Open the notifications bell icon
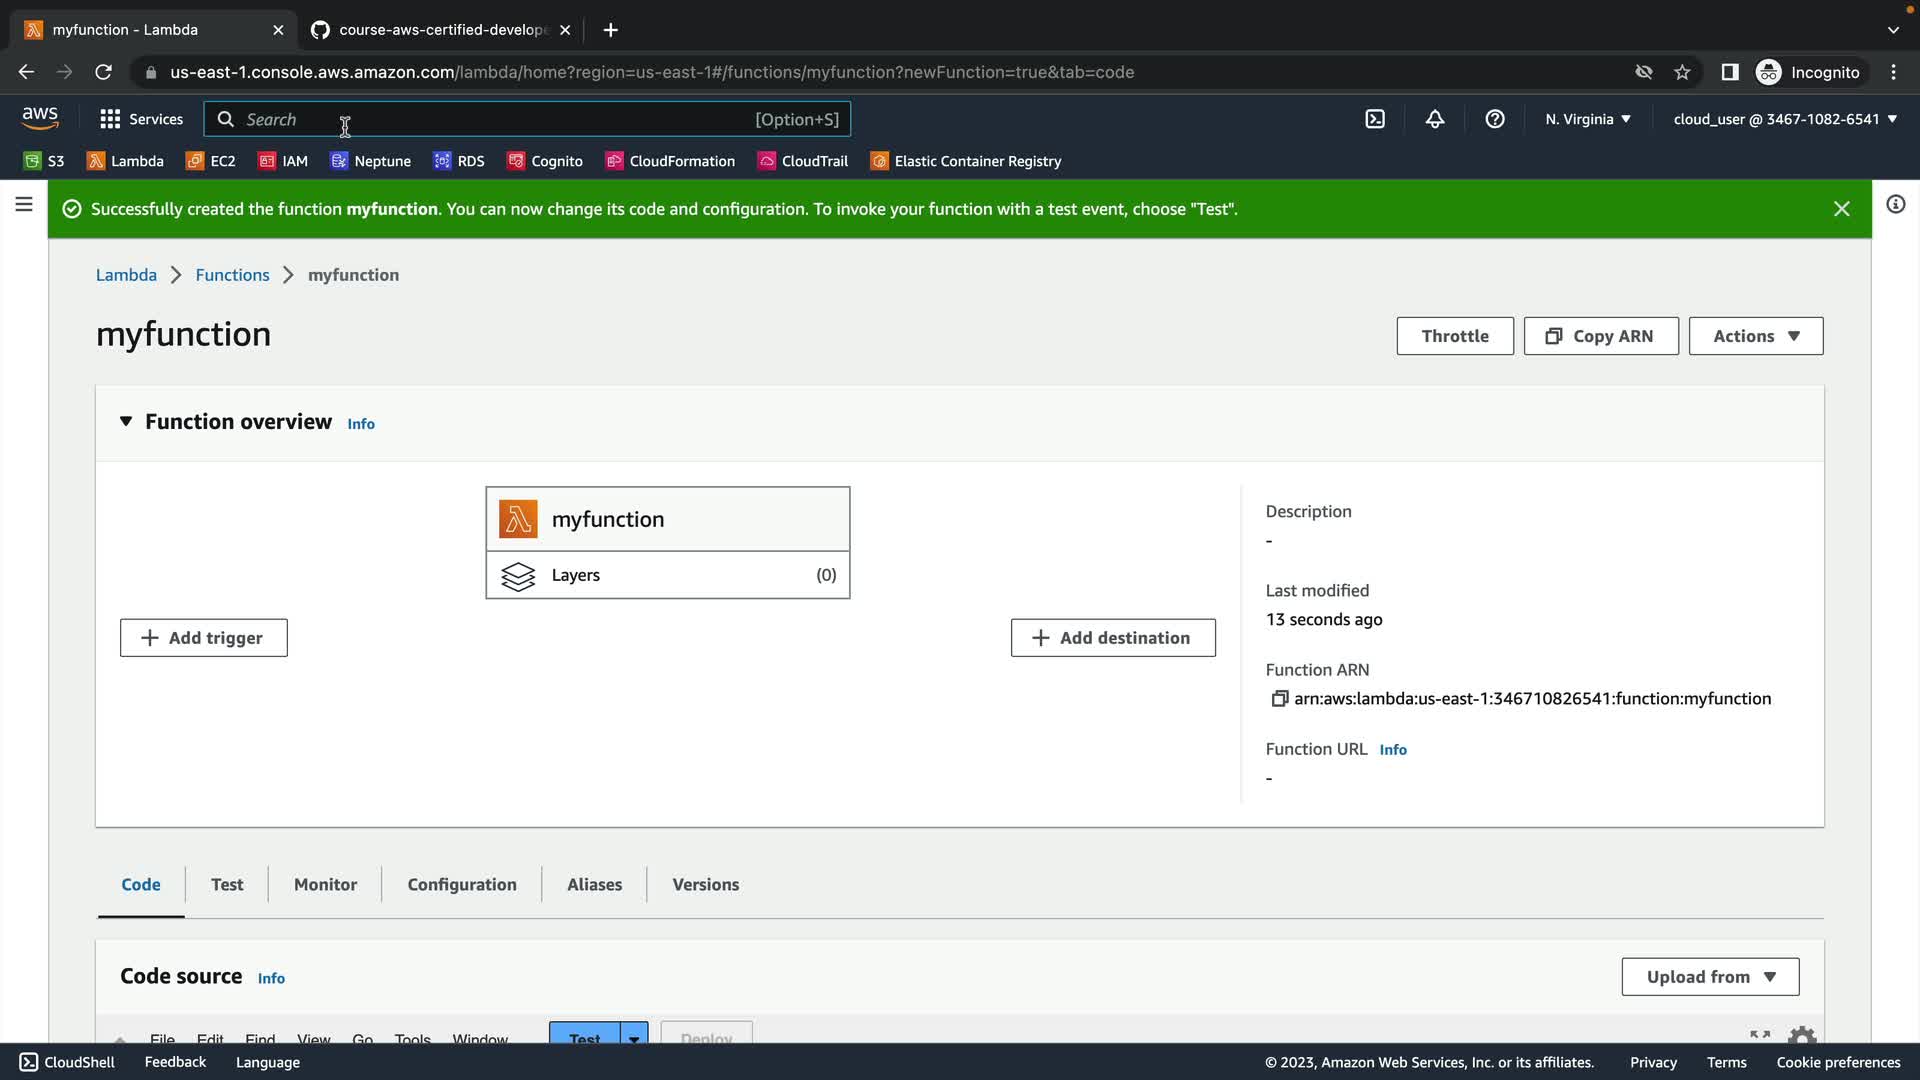 tap(1435, 119)
